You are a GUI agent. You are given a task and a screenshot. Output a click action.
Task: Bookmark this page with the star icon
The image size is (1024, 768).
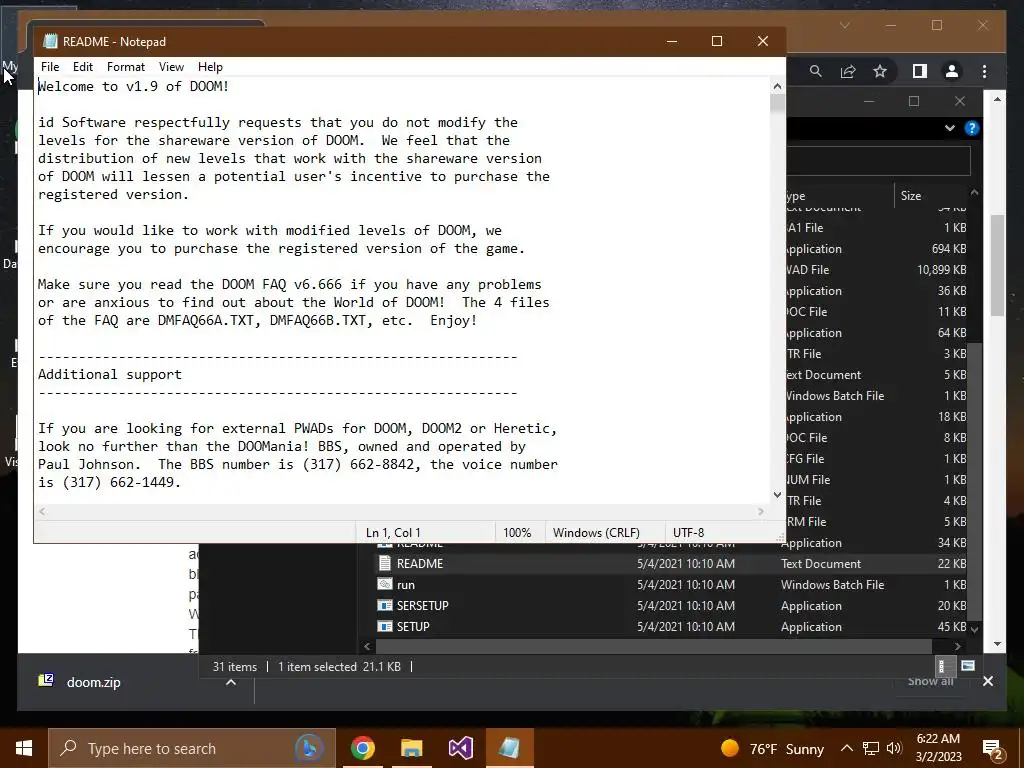[x=880, y=71]
